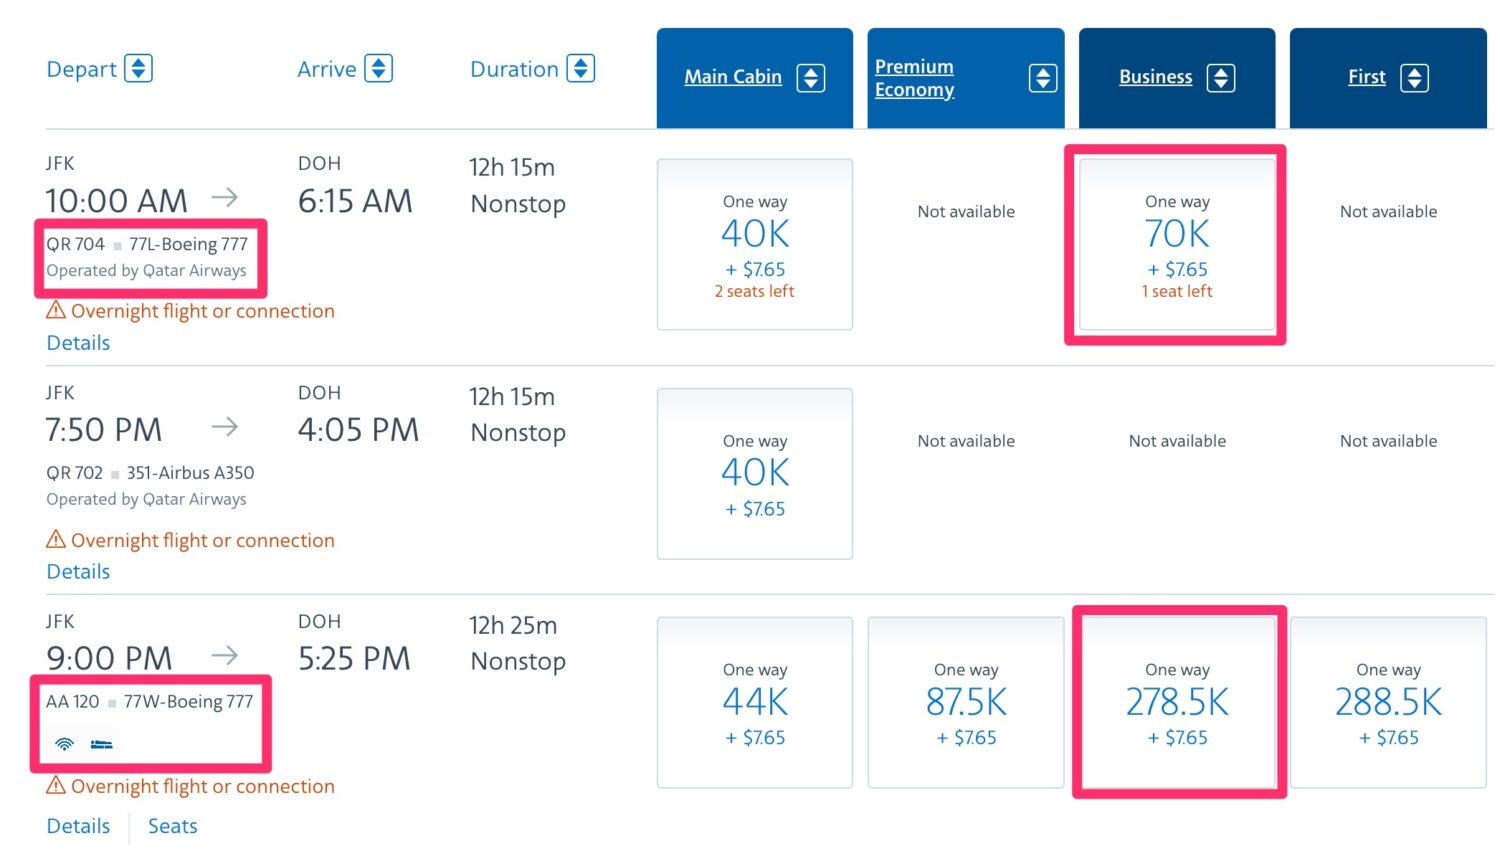Click the lie-flat seat icon on AA 120

[101, 744]
